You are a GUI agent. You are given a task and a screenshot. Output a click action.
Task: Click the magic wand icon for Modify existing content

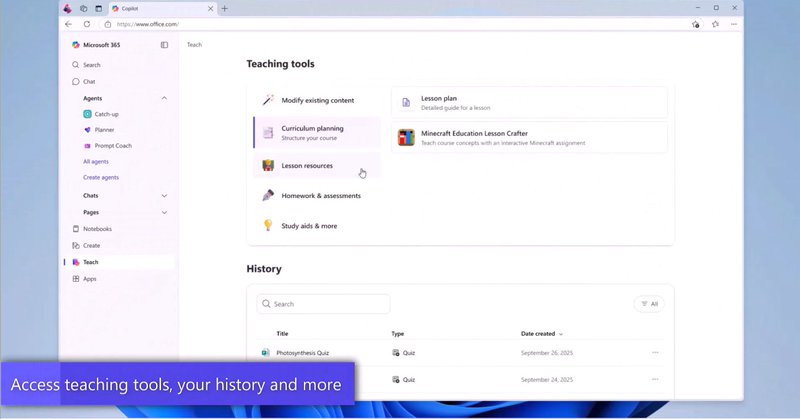tap(268, 100)
